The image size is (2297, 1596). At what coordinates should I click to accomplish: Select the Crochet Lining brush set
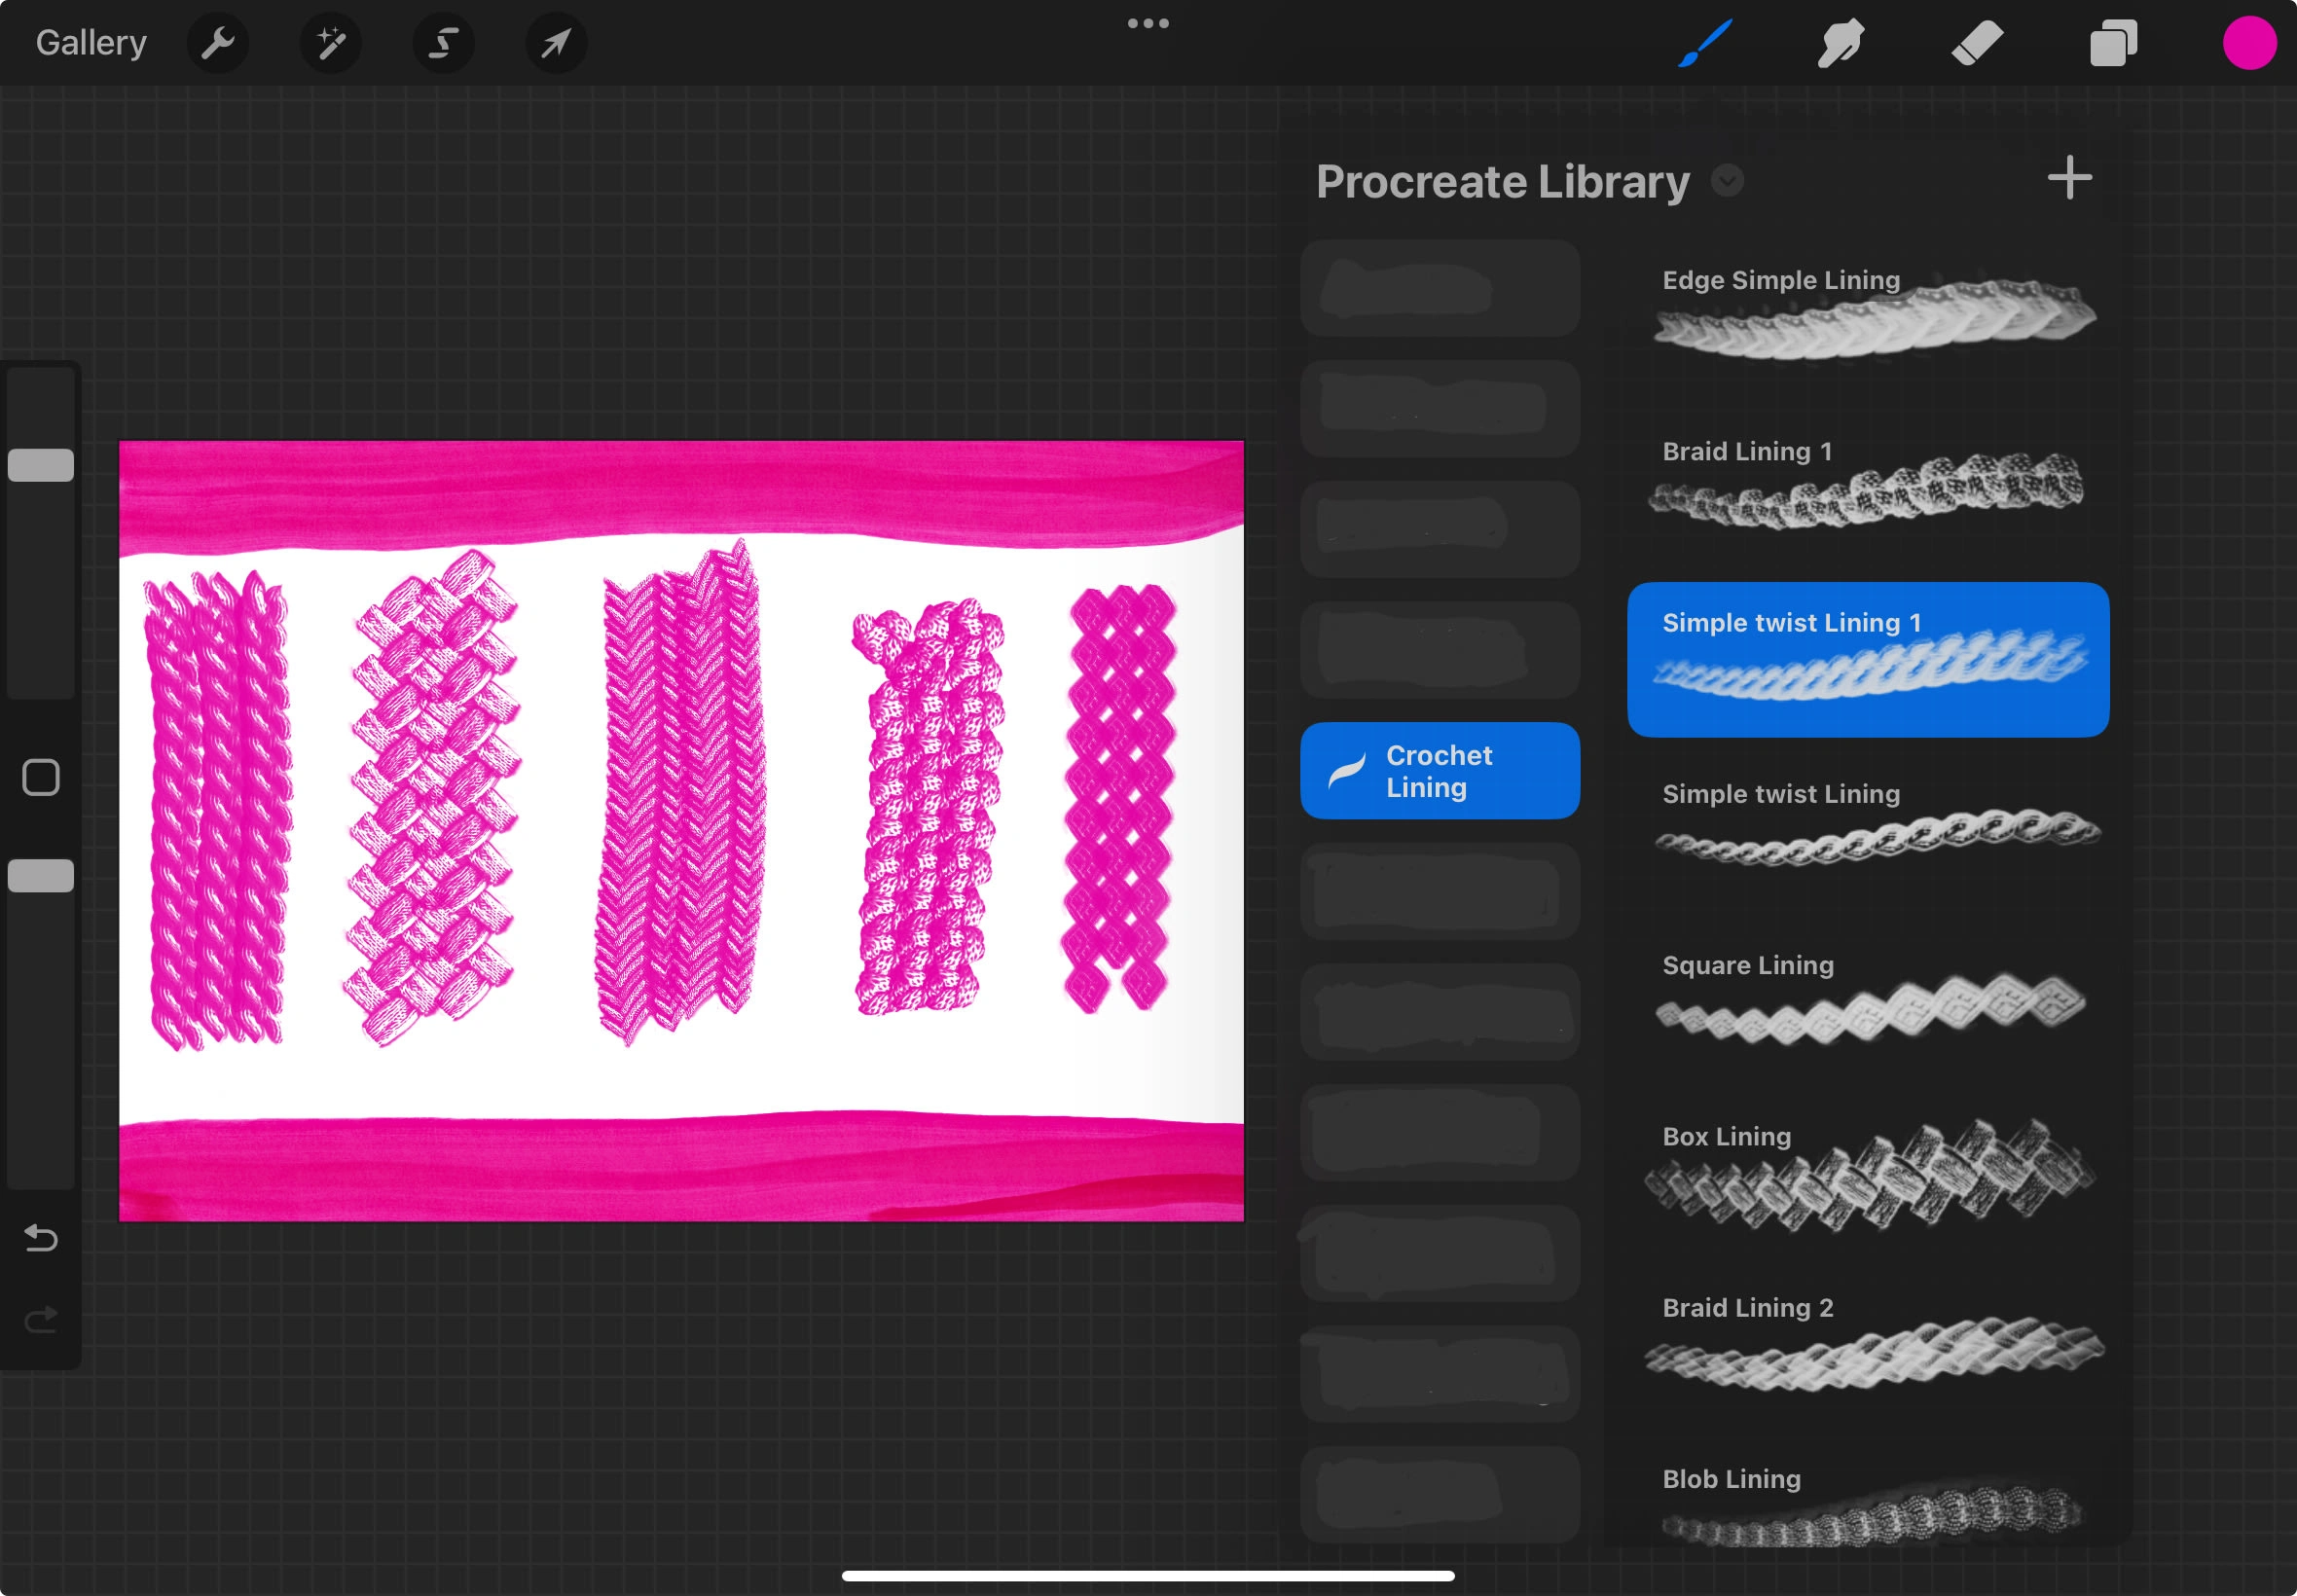pos(1439,771)
